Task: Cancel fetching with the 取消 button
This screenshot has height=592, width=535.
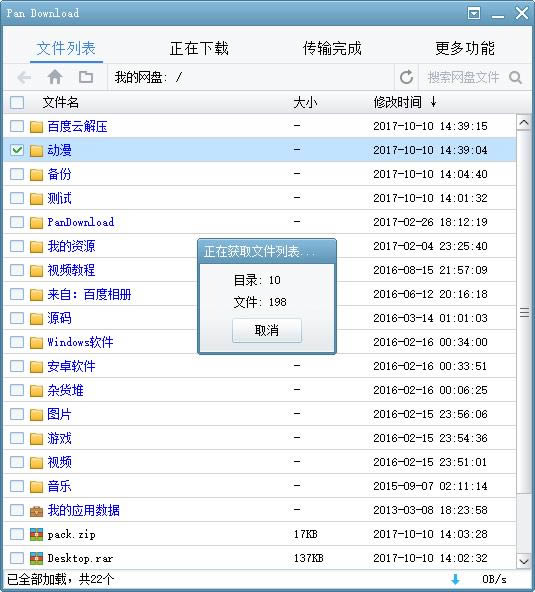Action: tap(267, 331)
